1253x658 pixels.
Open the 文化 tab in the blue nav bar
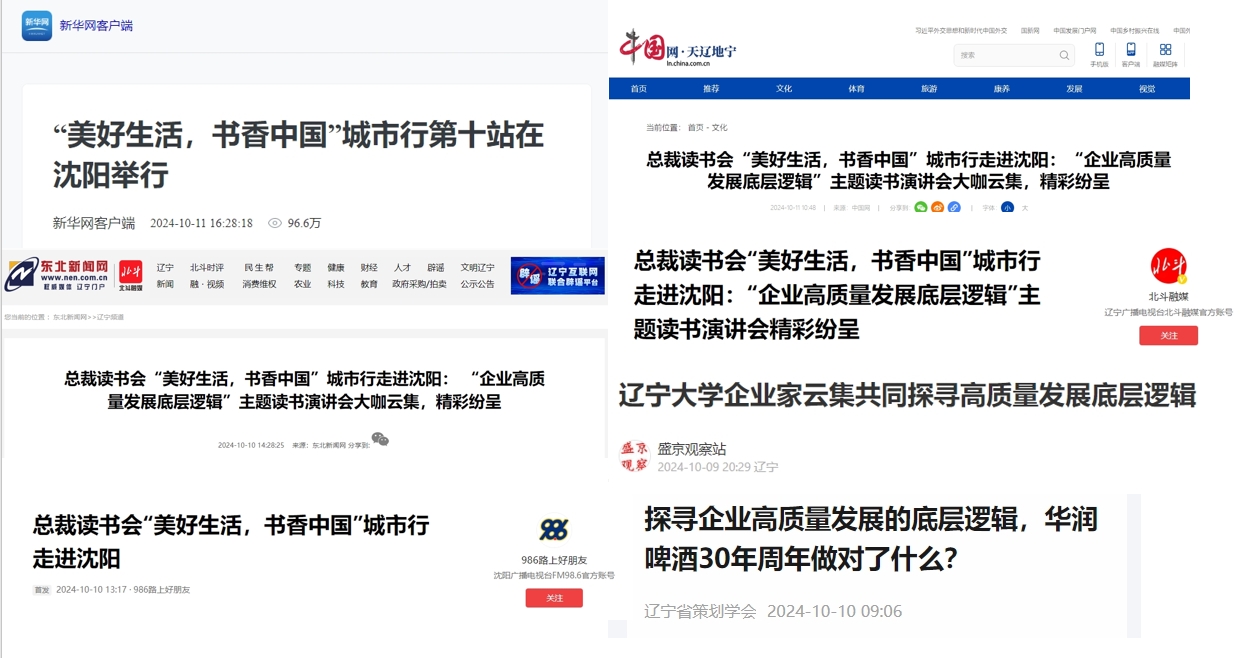(x=784, y=89)
